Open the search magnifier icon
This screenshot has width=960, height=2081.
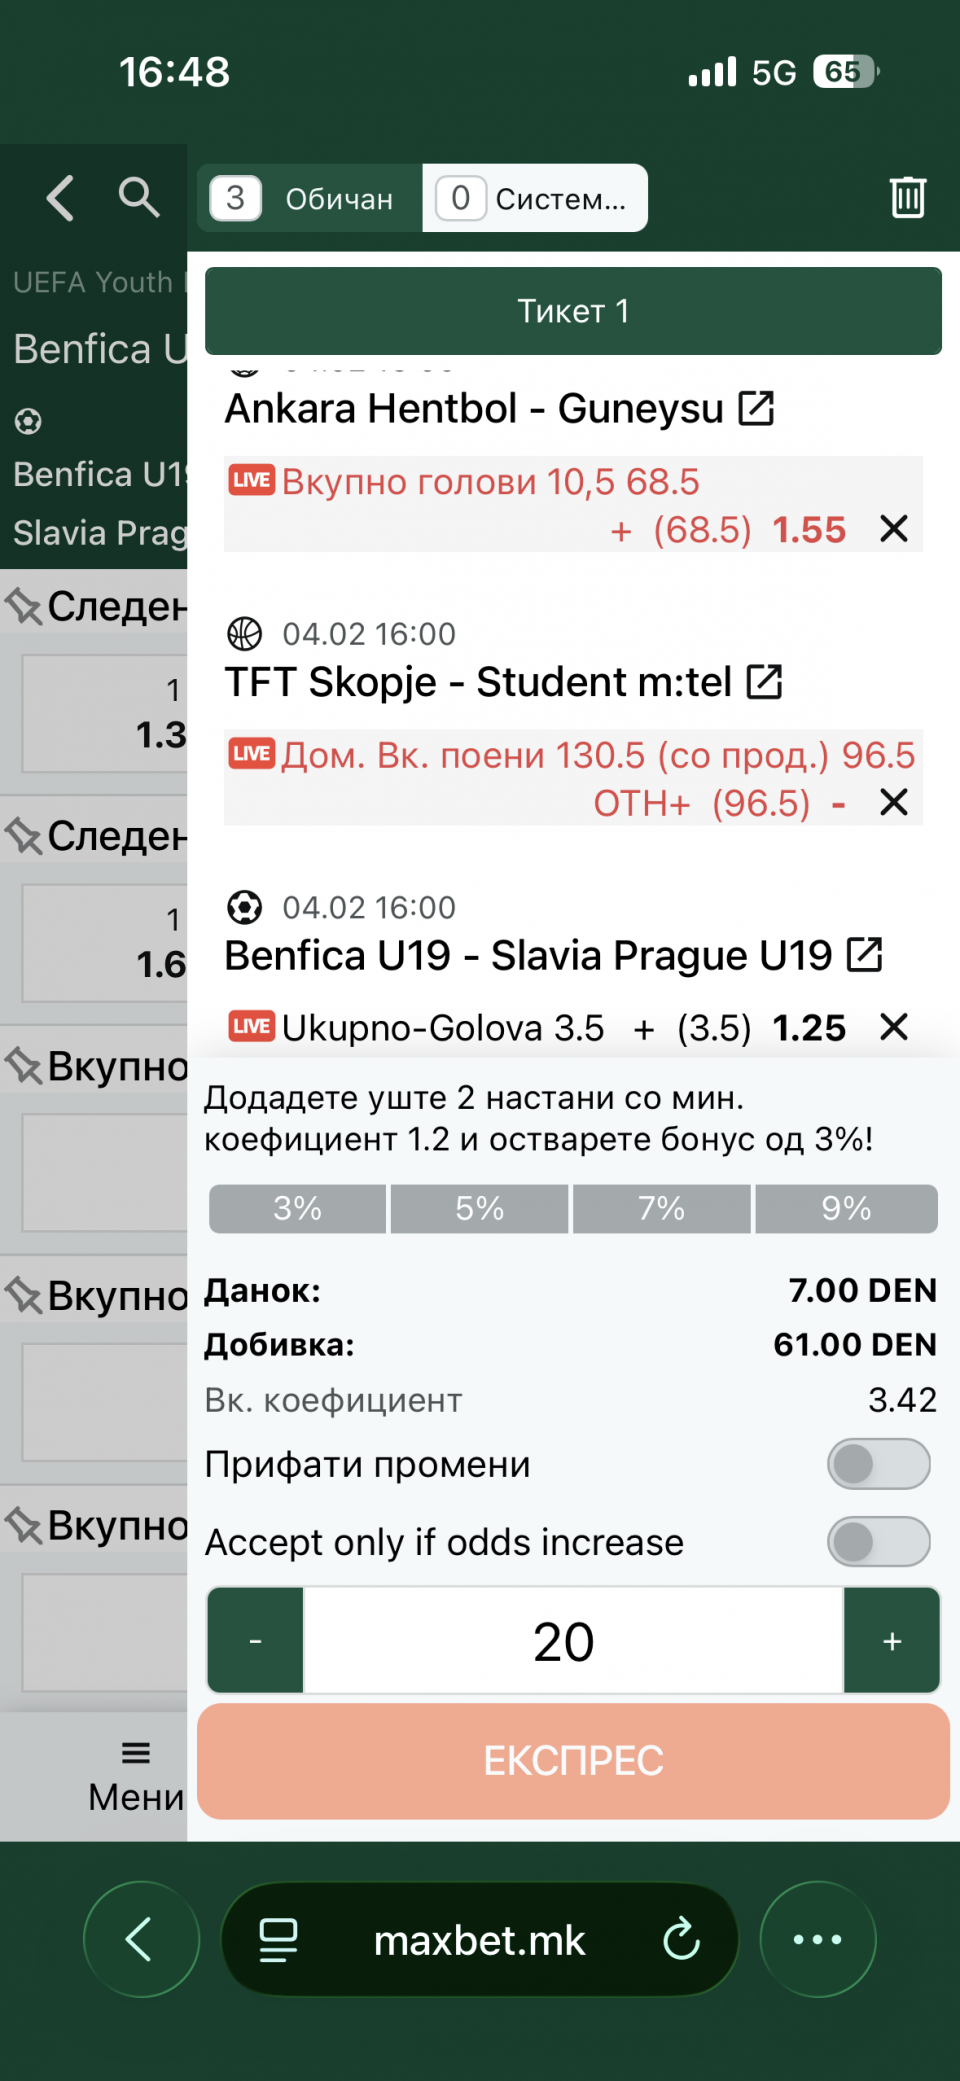click(x=139, y=197)
